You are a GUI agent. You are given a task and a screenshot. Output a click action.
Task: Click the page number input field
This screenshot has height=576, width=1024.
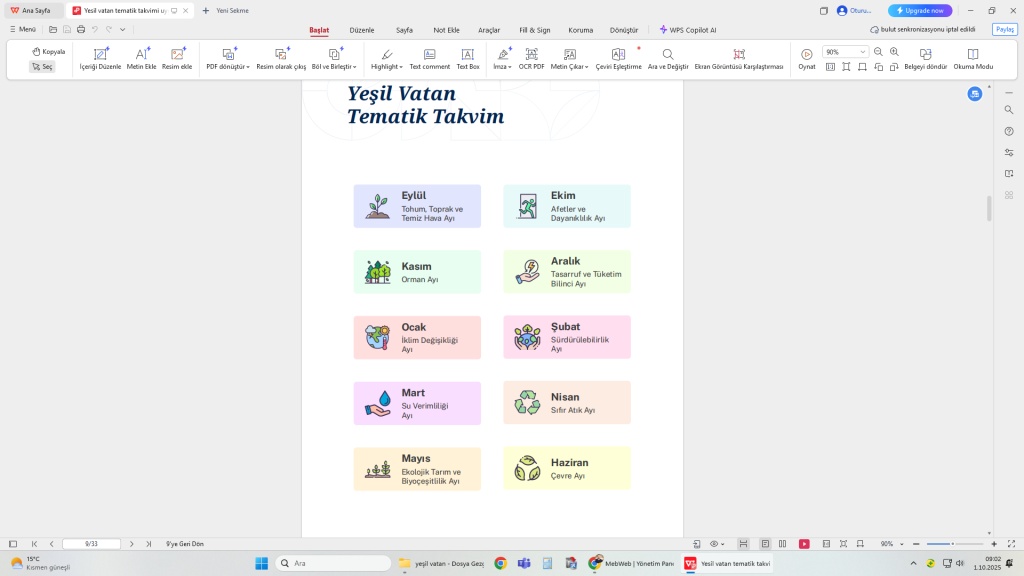tap(91, 544)
